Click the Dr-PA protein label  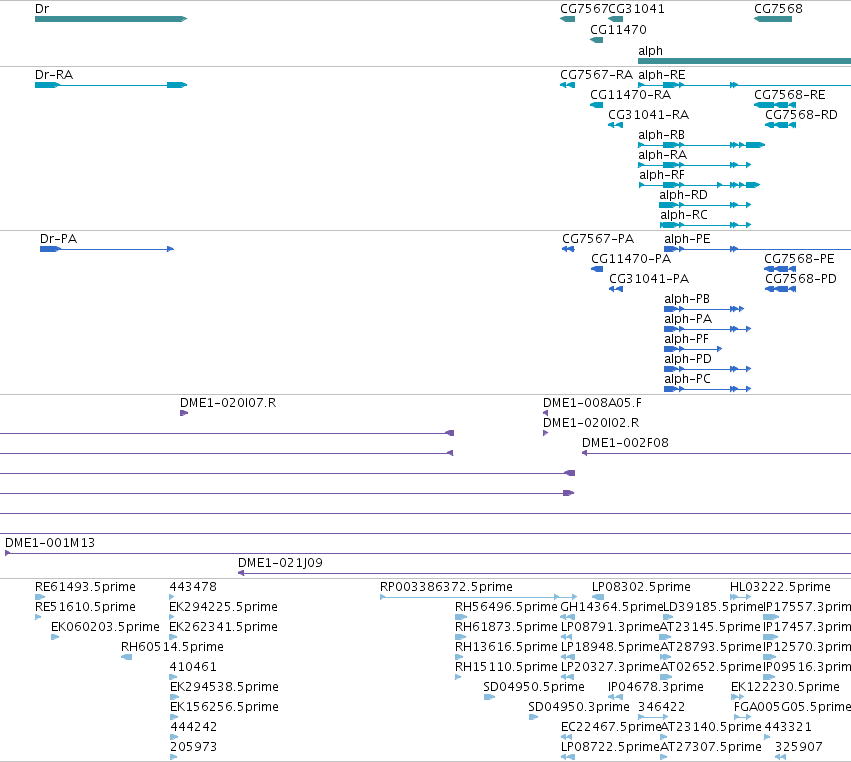point(59,238)
